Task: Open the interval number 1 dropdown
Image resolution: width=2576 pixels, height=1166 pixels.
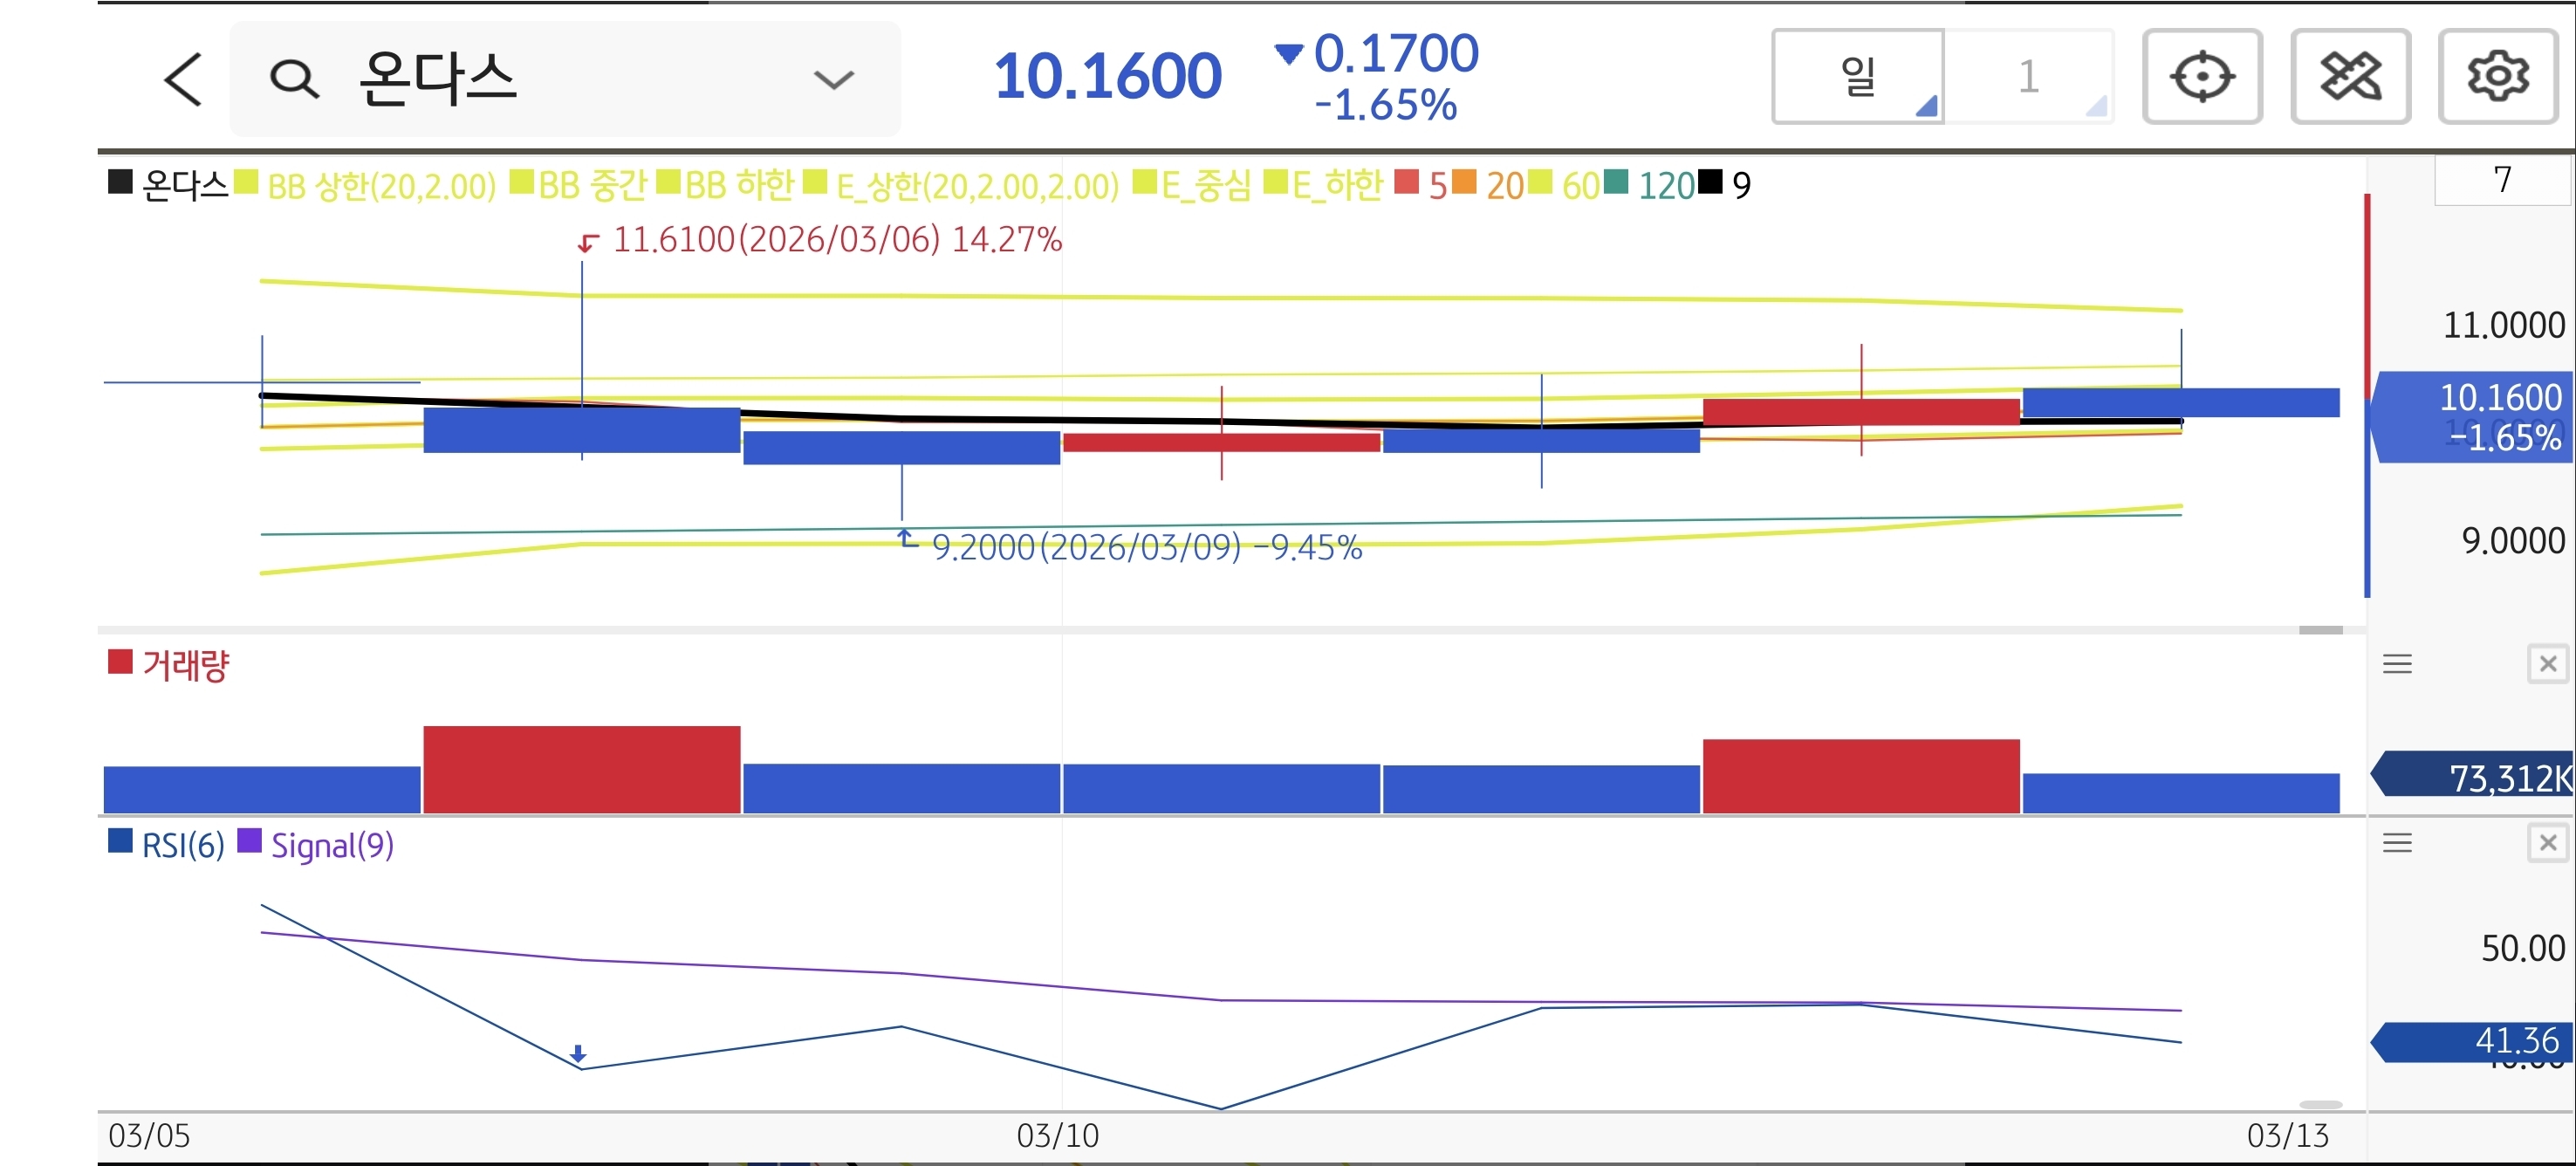Action: (2029, 77)
